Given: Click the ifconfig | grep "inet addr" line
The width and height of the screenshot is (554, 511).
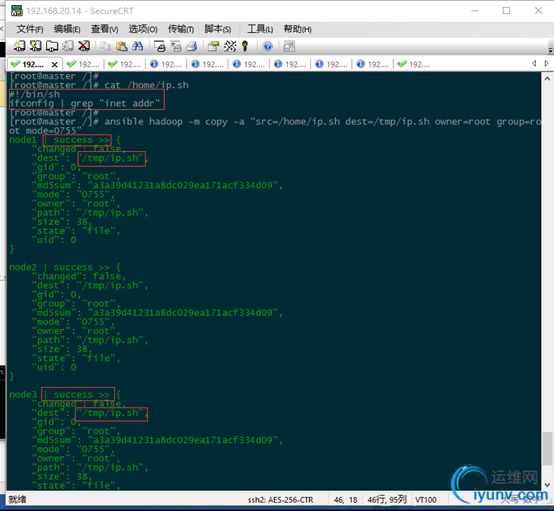Looking at the screenshot, I should (85, 104).
